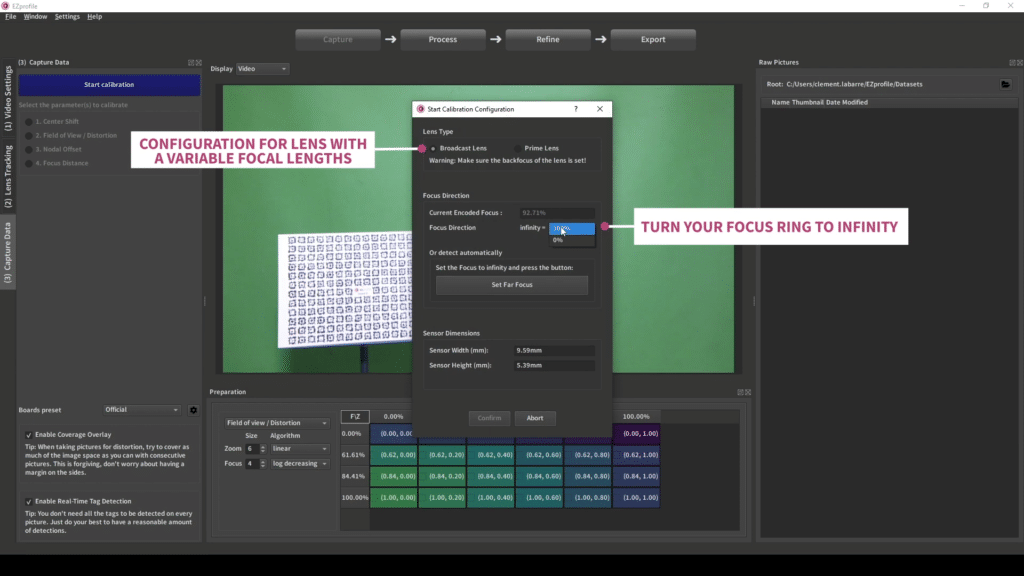Click the dialog help question mark
The width and height of the screenshot is (1024, 576).
point(575,108)
